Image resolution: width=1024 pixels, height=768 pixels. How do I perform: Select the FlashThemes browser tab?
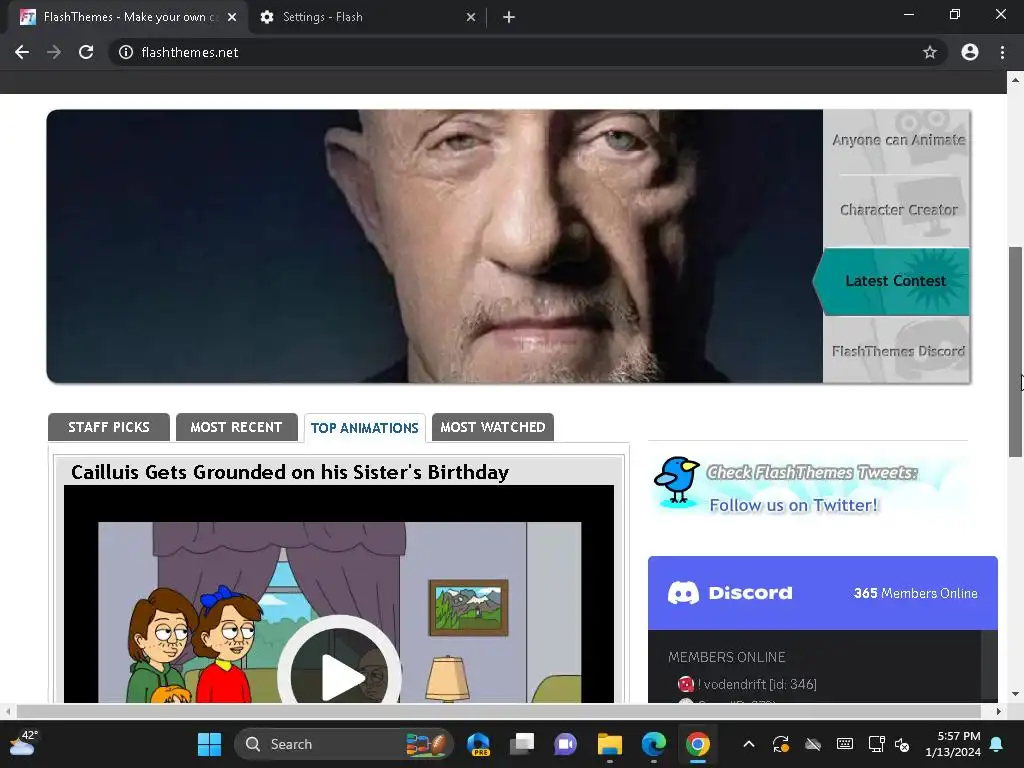tap(127, 17)
